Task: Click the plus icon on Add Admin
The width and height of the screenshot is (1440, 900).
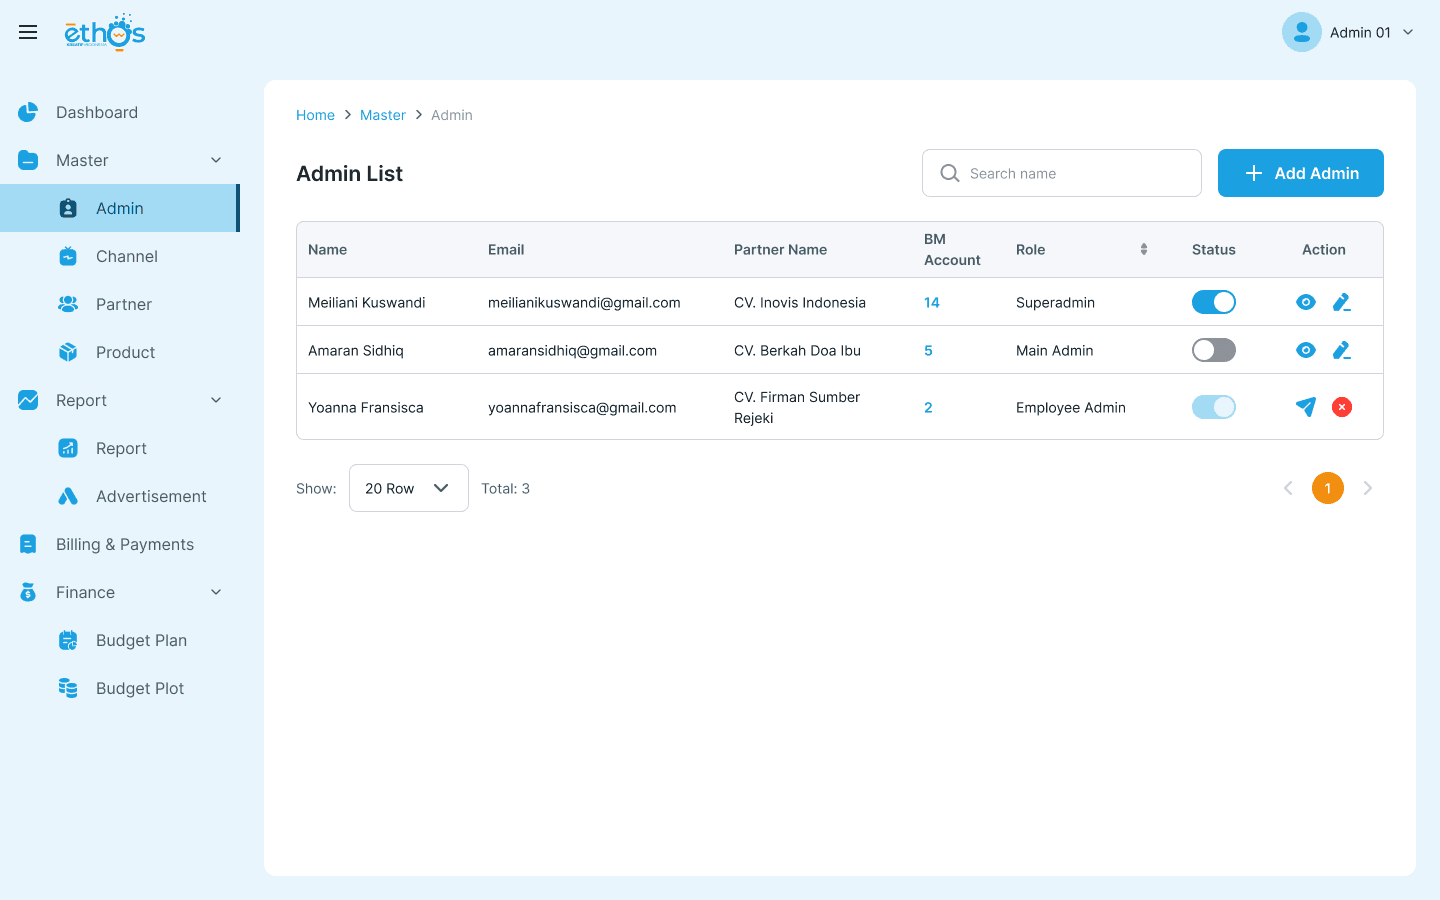Action: pyautogui.click(x=1254, y=173)
